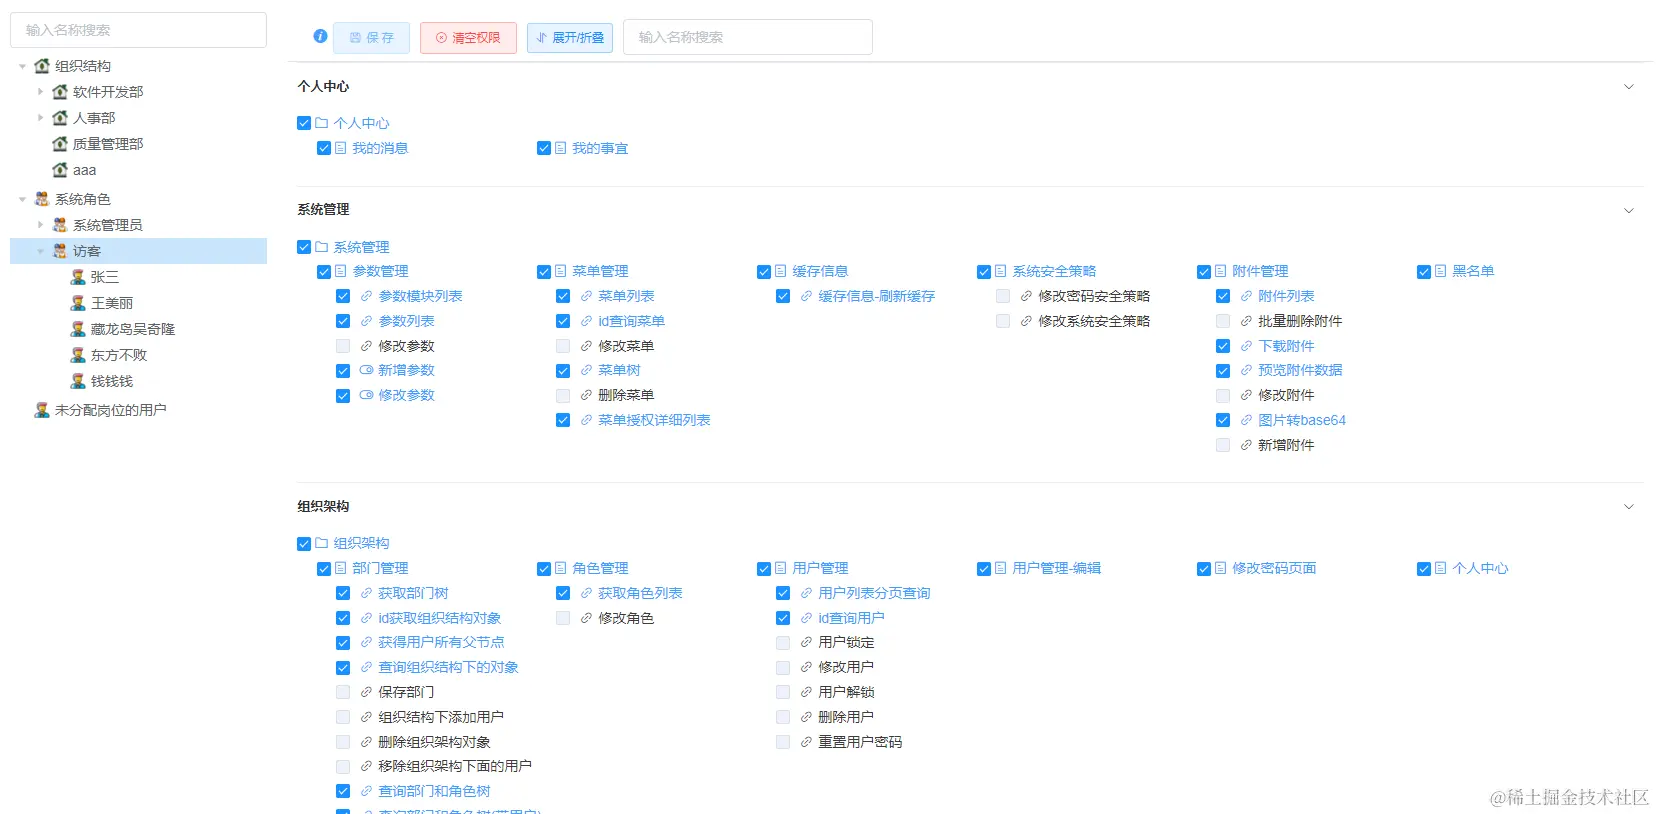Click the user icon next to 王美丽
The width and height of the screenshot is (1656, 814).
pos(78,303)
